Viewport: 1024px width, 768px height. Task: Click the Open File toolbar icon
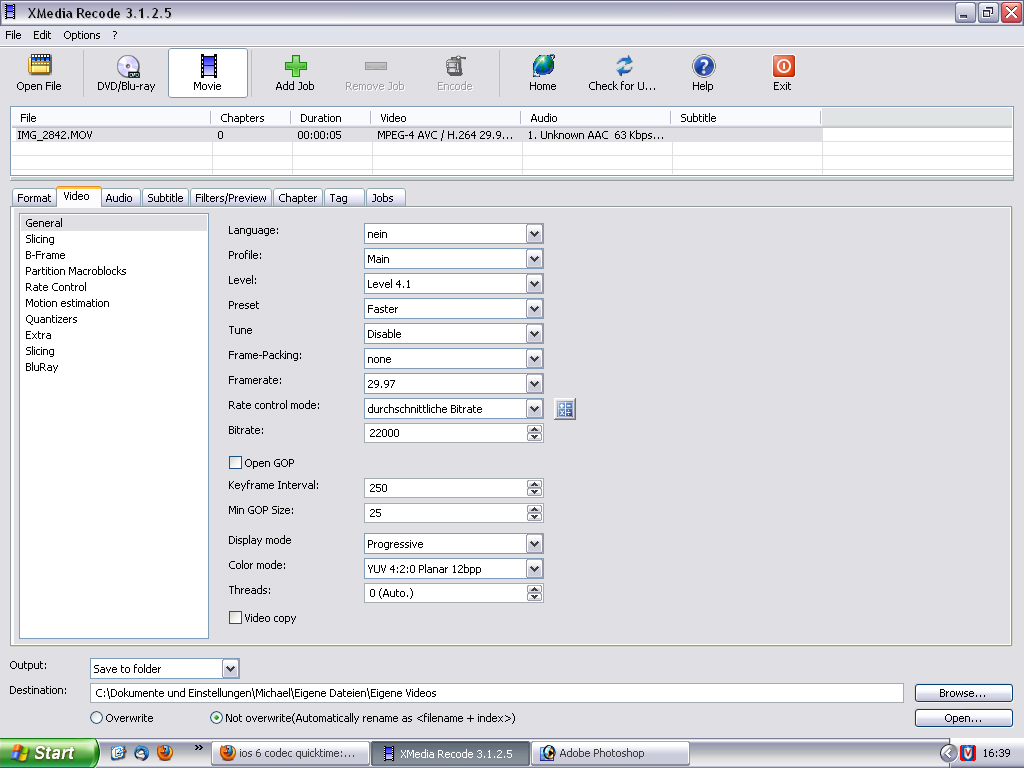39,67
